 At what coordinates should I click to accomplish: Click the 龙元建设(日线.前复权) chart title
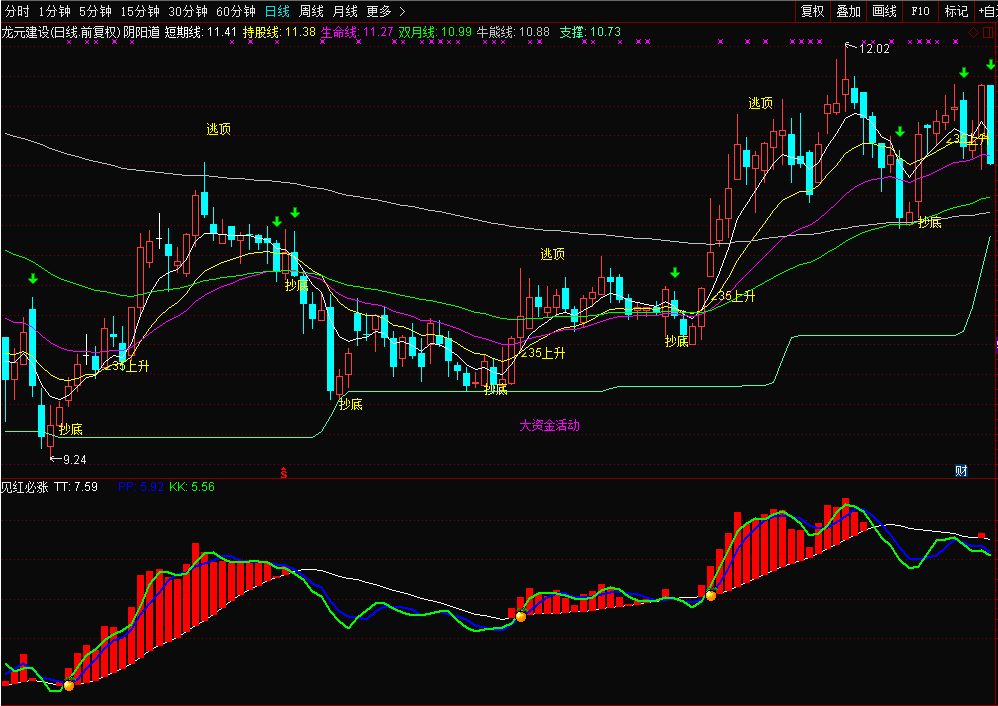click(x=62, y=32)
